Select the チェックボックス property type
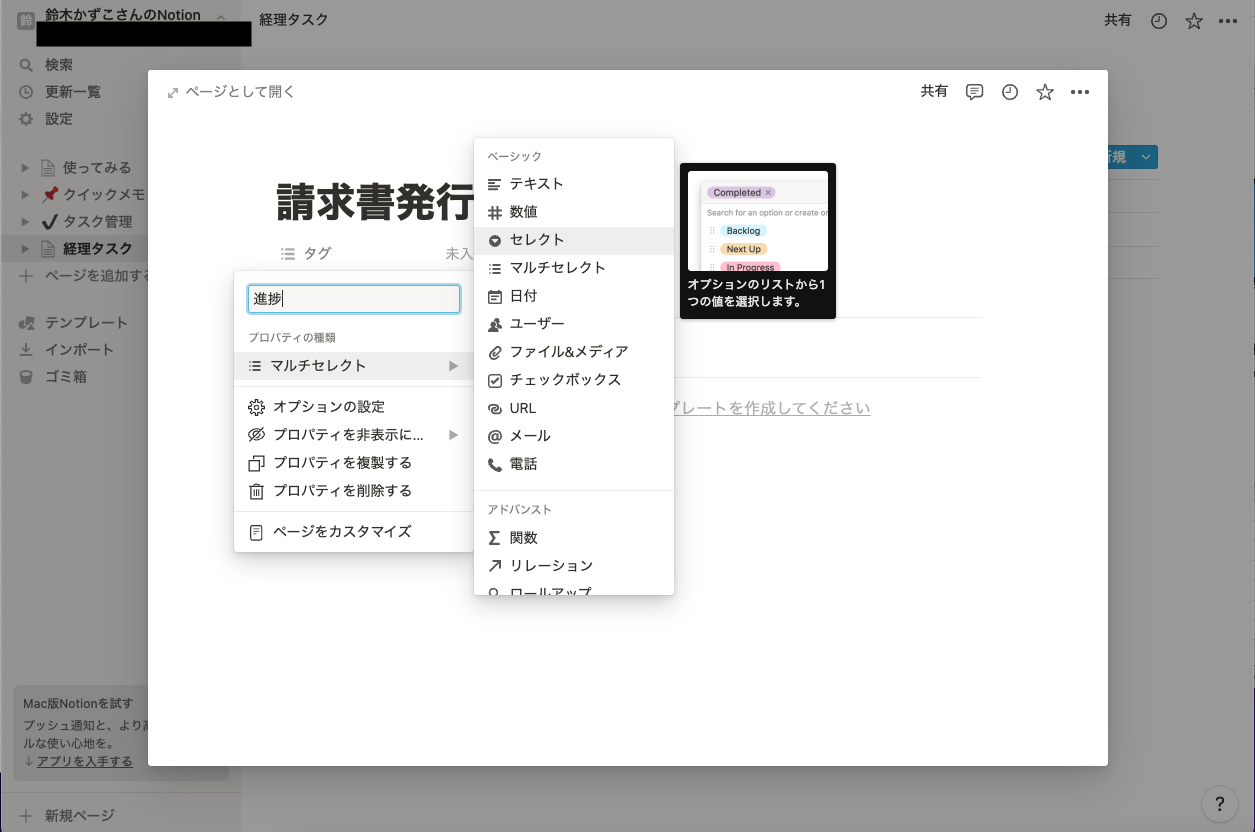The height and width of the screenshot is (832, 1255). 574,380
